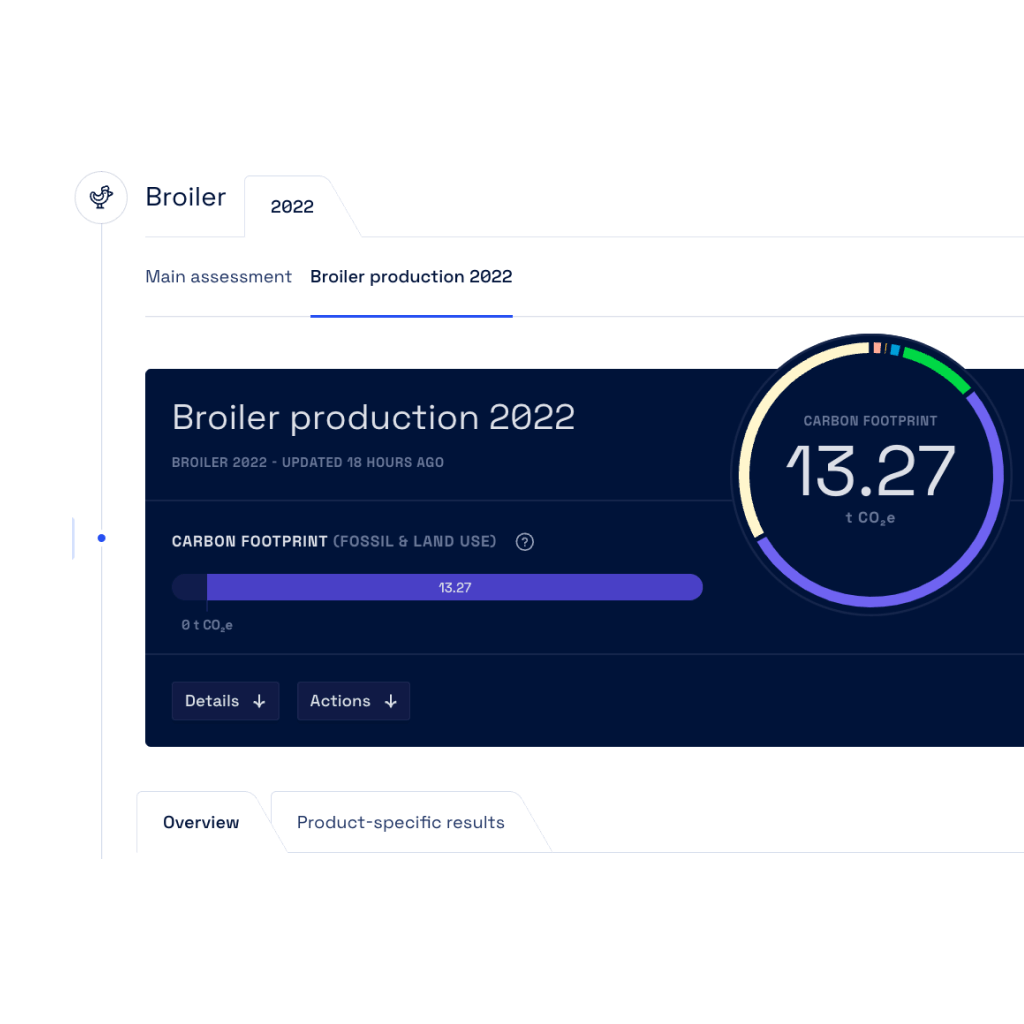Image resolution: width=1024 pixels, height=1024 pixels.
Task: Click the 13.27 value inside the donut chart
Action: (870, 472)
